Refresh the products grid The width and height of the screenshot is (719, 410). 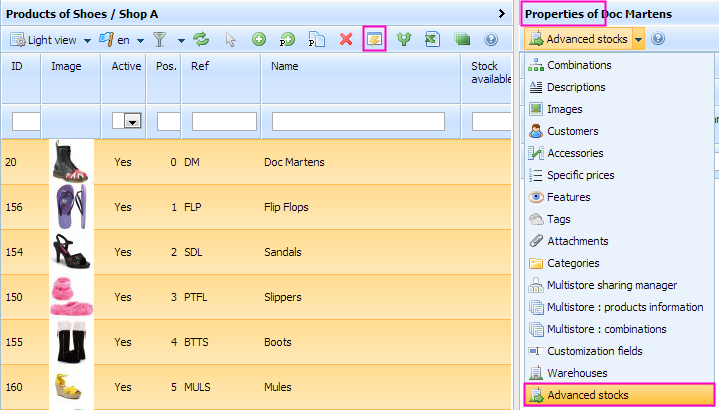(201, 39)
